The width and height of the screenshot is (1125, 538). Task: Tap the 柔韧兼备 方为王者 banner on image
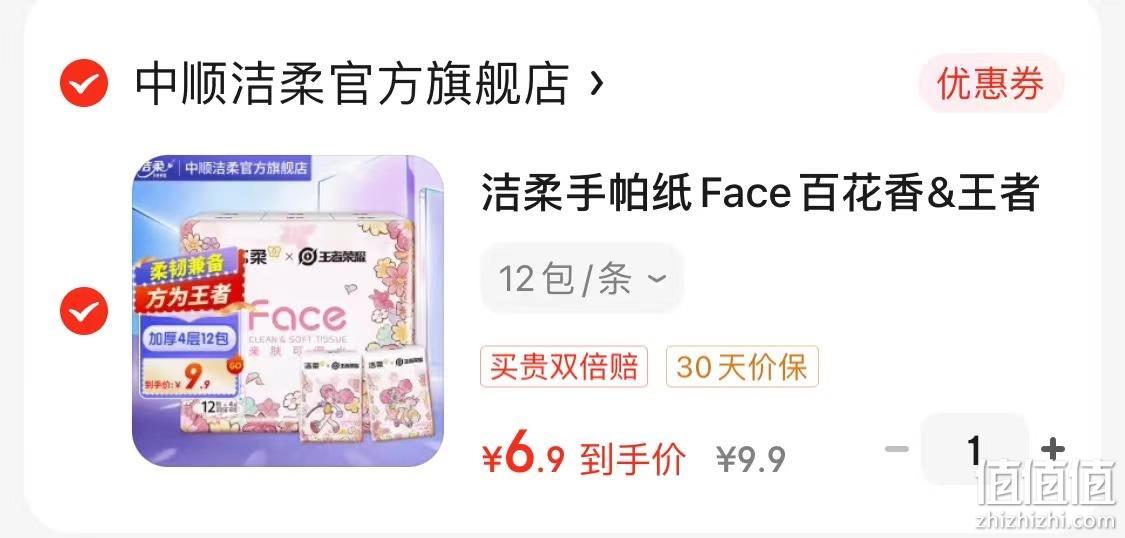(x=184, y=282)
